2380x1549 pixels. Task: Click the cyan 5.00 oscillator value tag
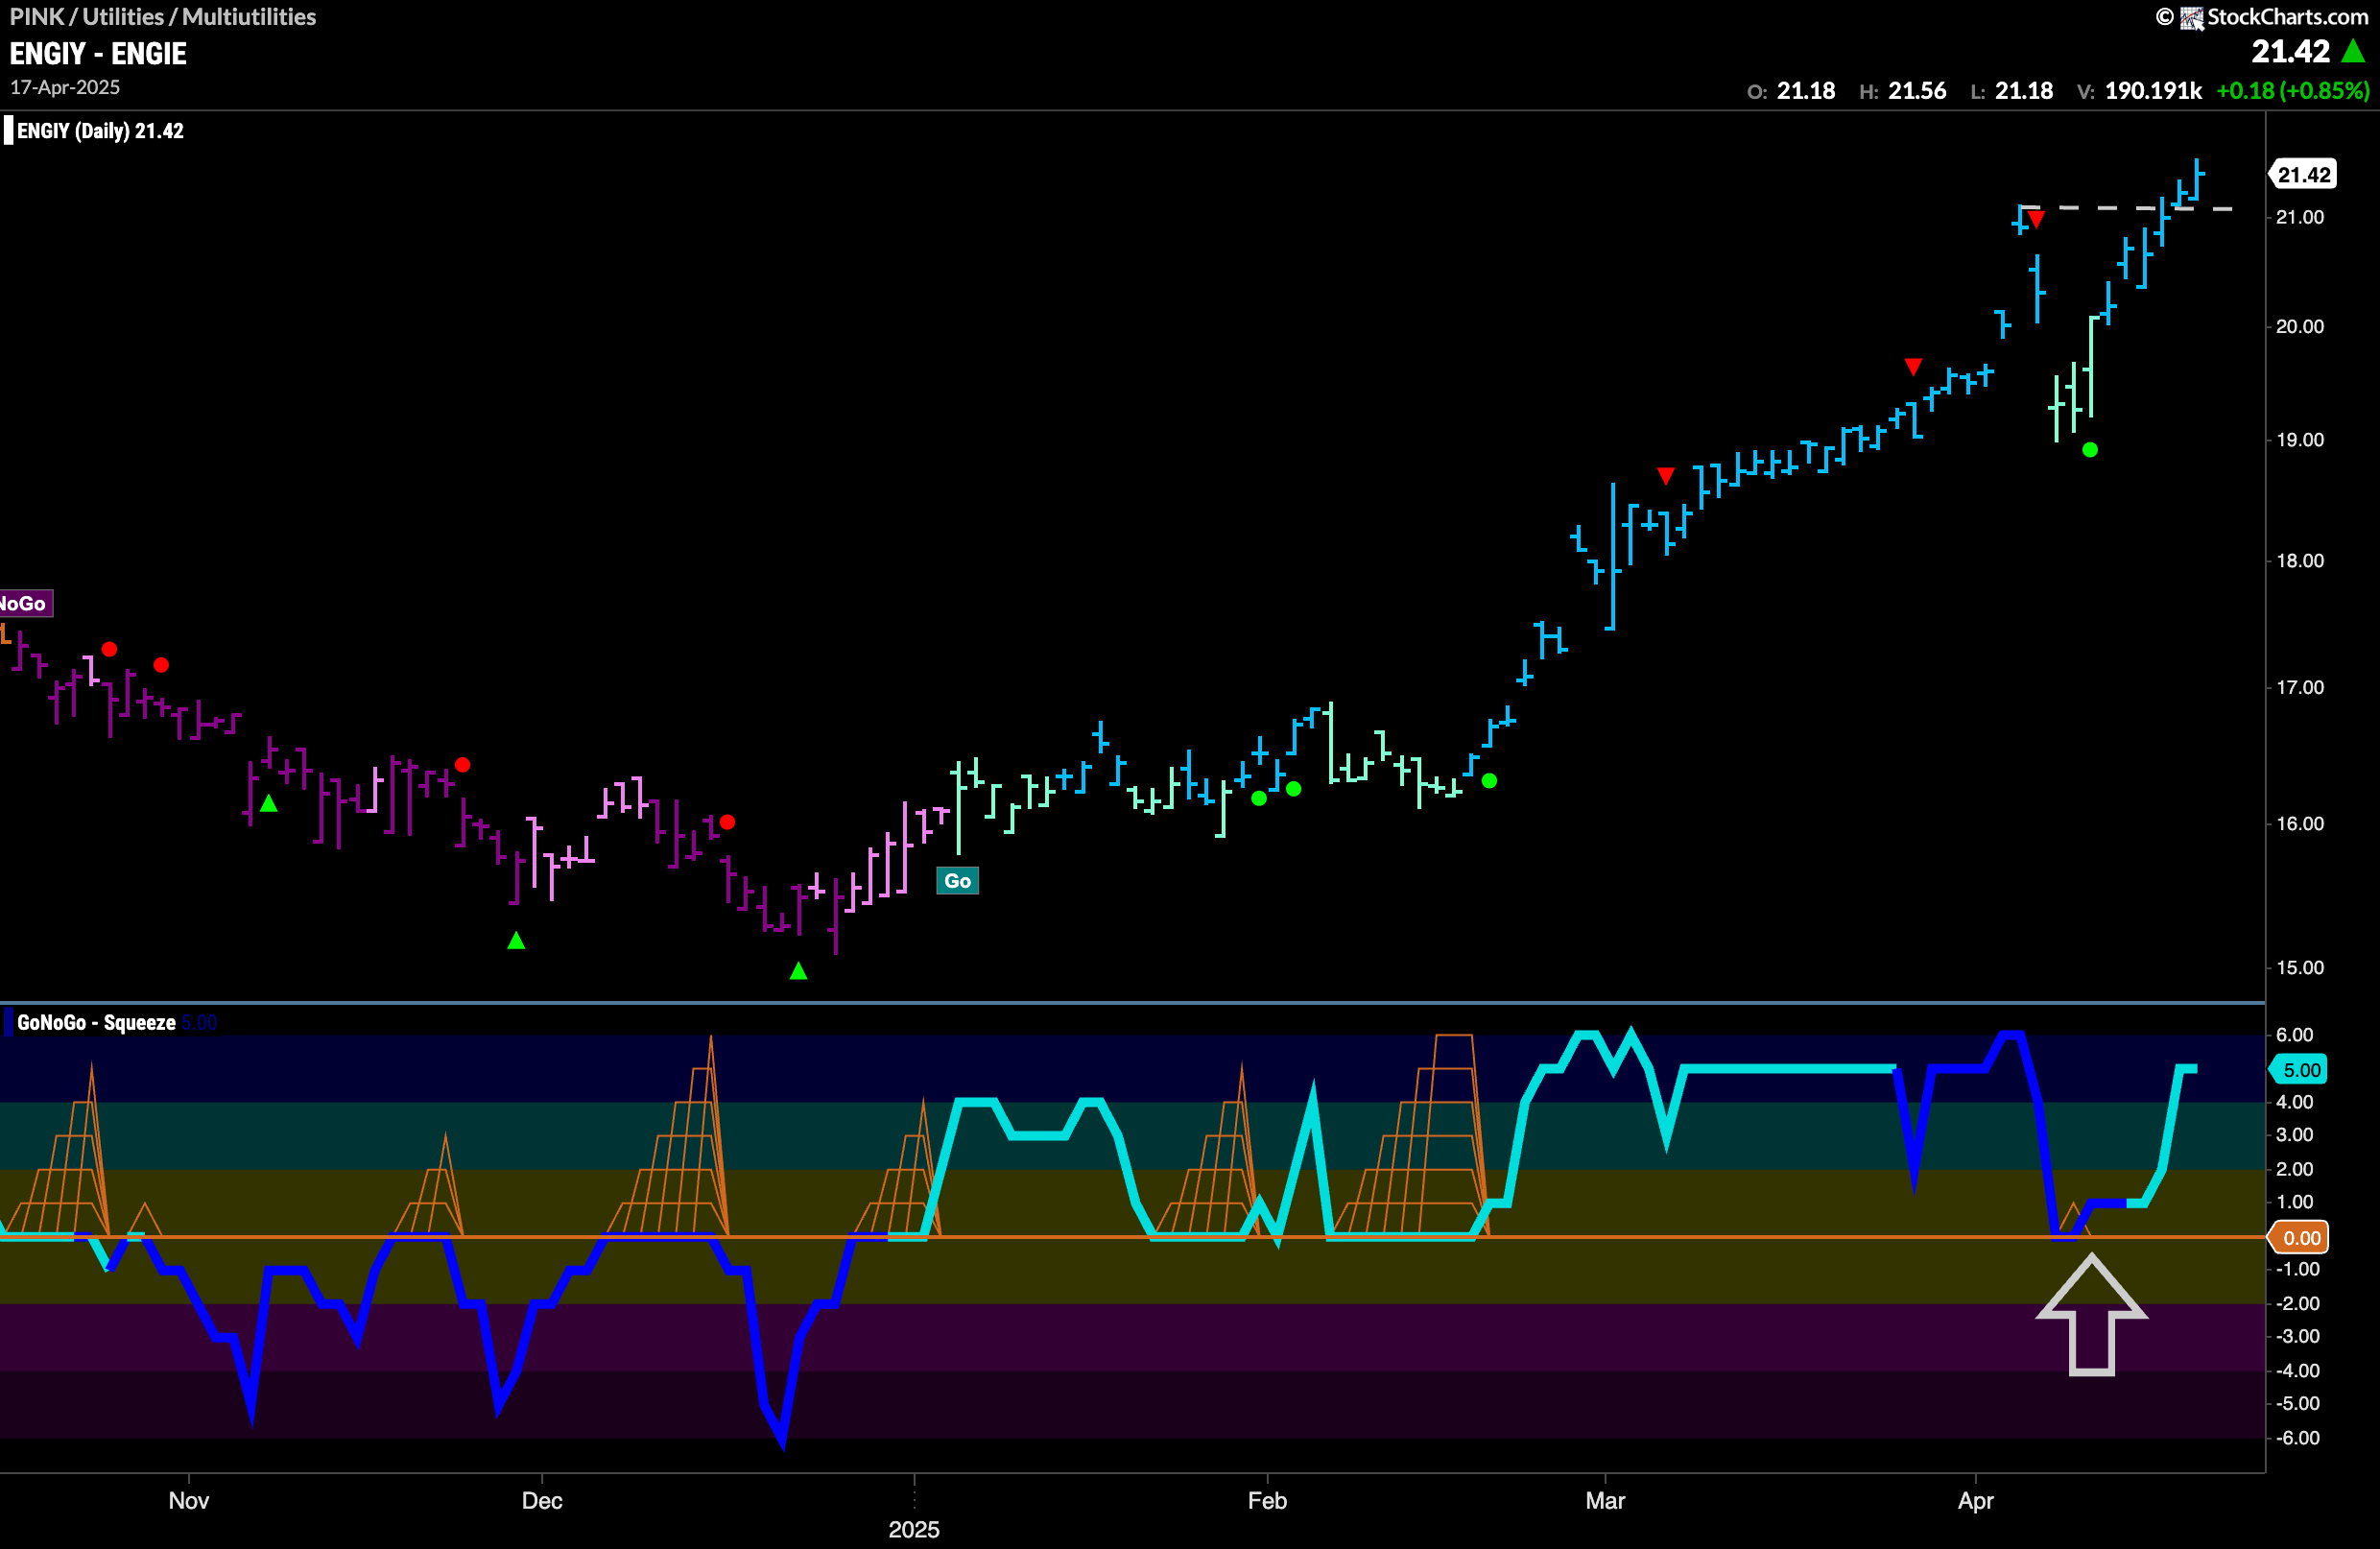pos(2299,1070)
